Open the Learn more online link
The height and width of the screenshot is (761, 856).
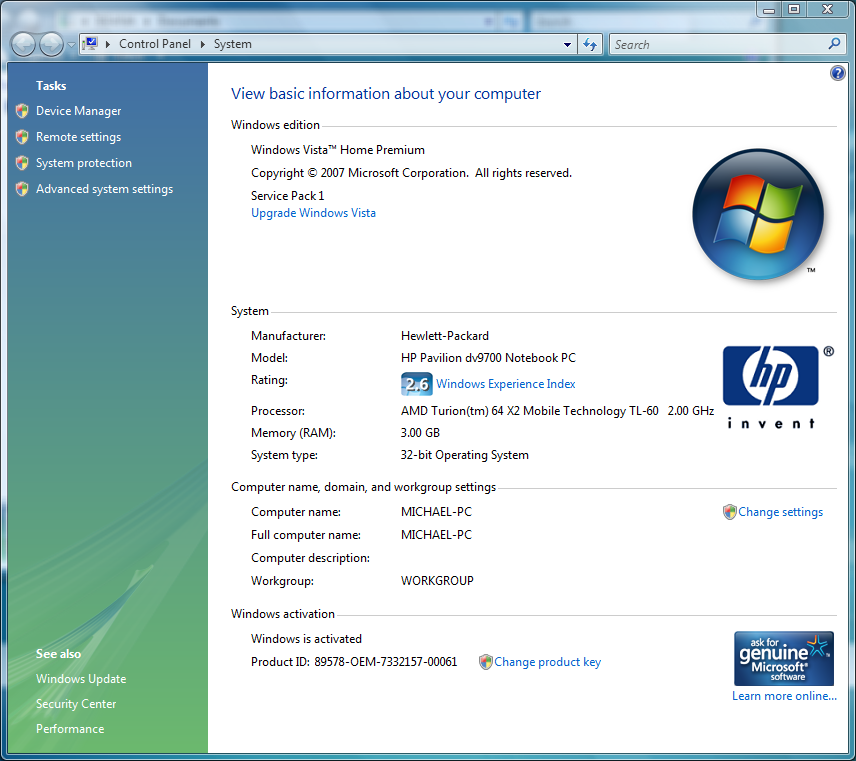[x=784, y=696]
